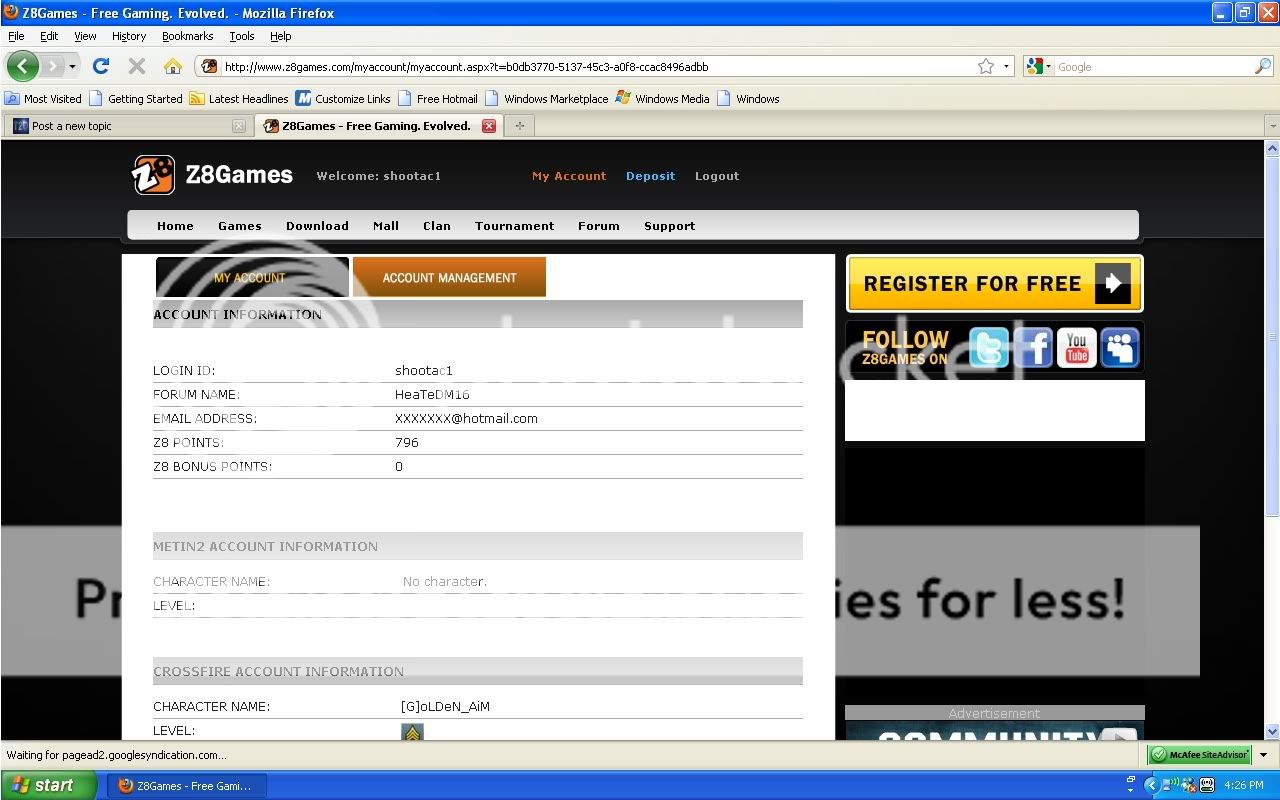Open the Mall navigation item
The width and height of the screenshot is (1280, 800).
pyautogui.click(x=386, y=226)
